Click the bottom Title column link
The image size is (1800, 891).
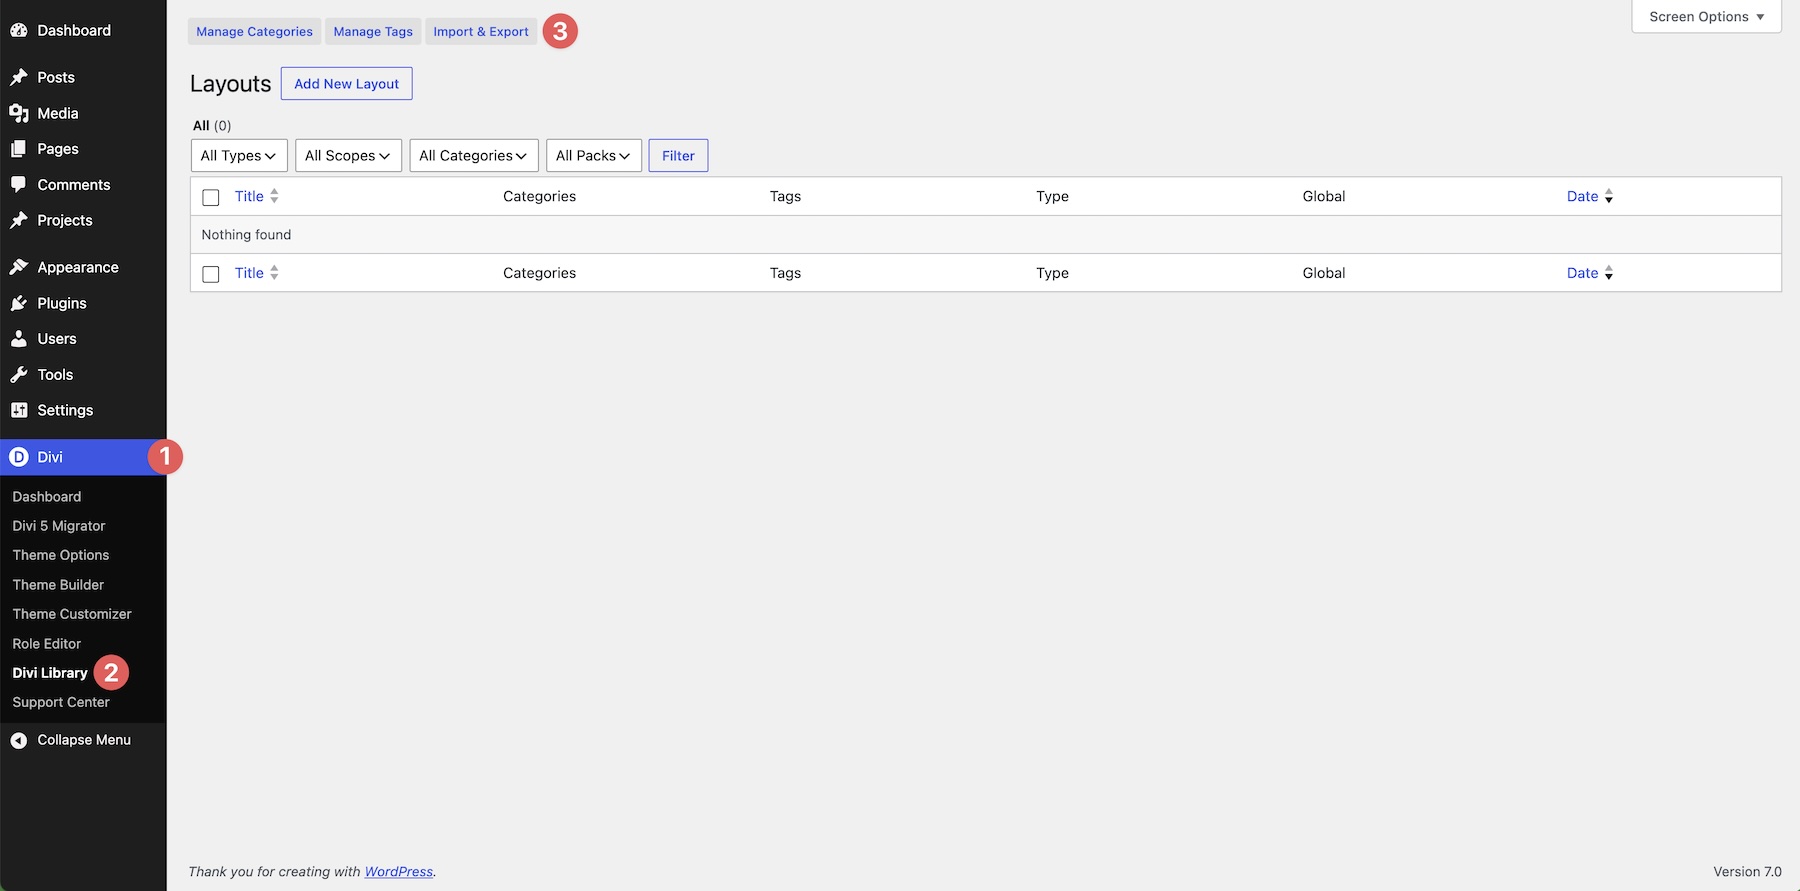[249, 273]
